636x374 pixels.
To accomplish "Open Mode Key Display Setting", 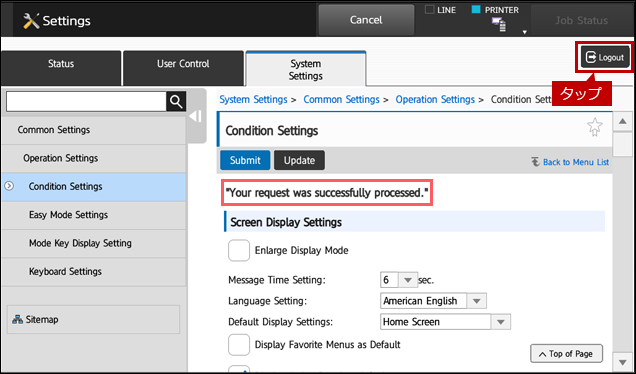I will tap(94, 243).
